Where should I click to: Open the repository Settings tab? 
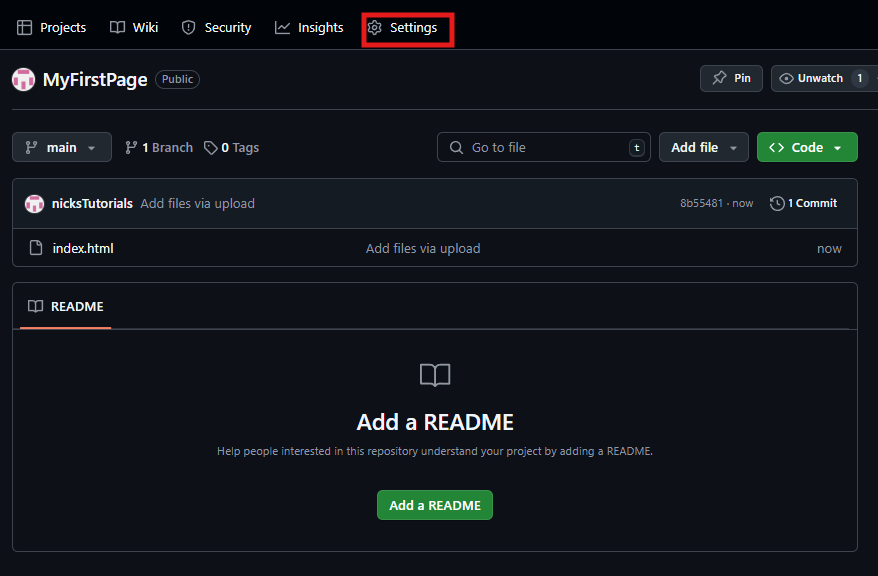click(x=403, y=27)
